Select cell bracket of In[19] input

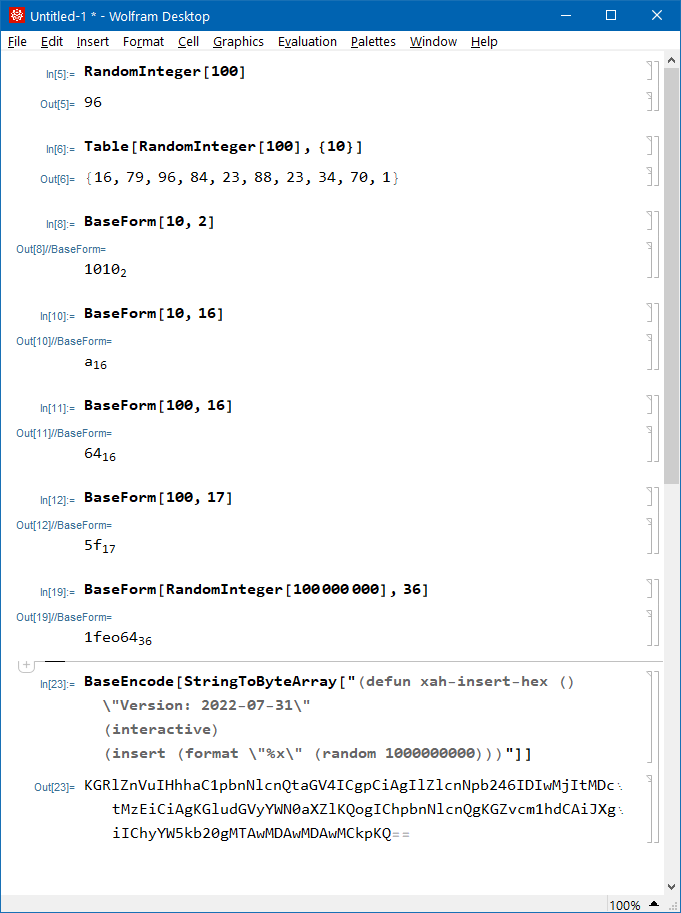point(650,589)
